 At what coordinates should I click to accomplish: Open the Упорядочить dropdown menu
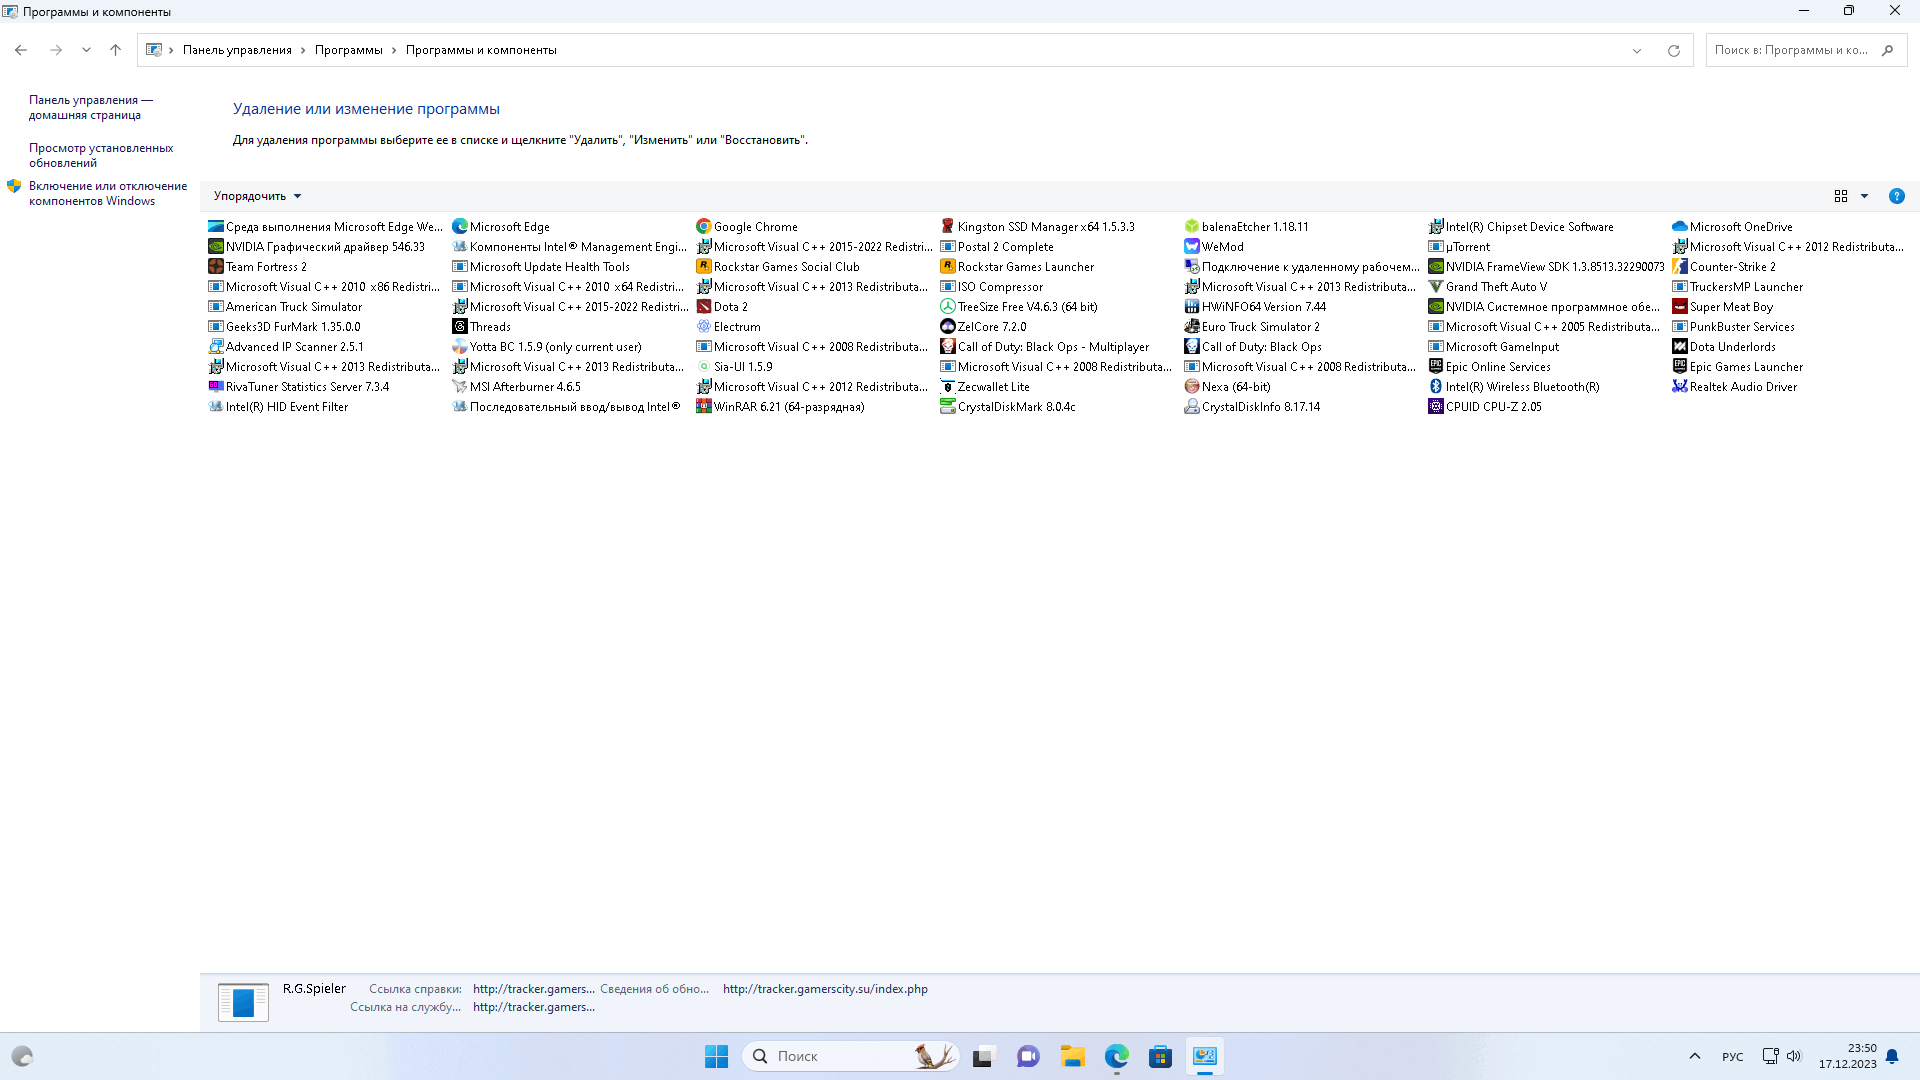click(257, 196)
